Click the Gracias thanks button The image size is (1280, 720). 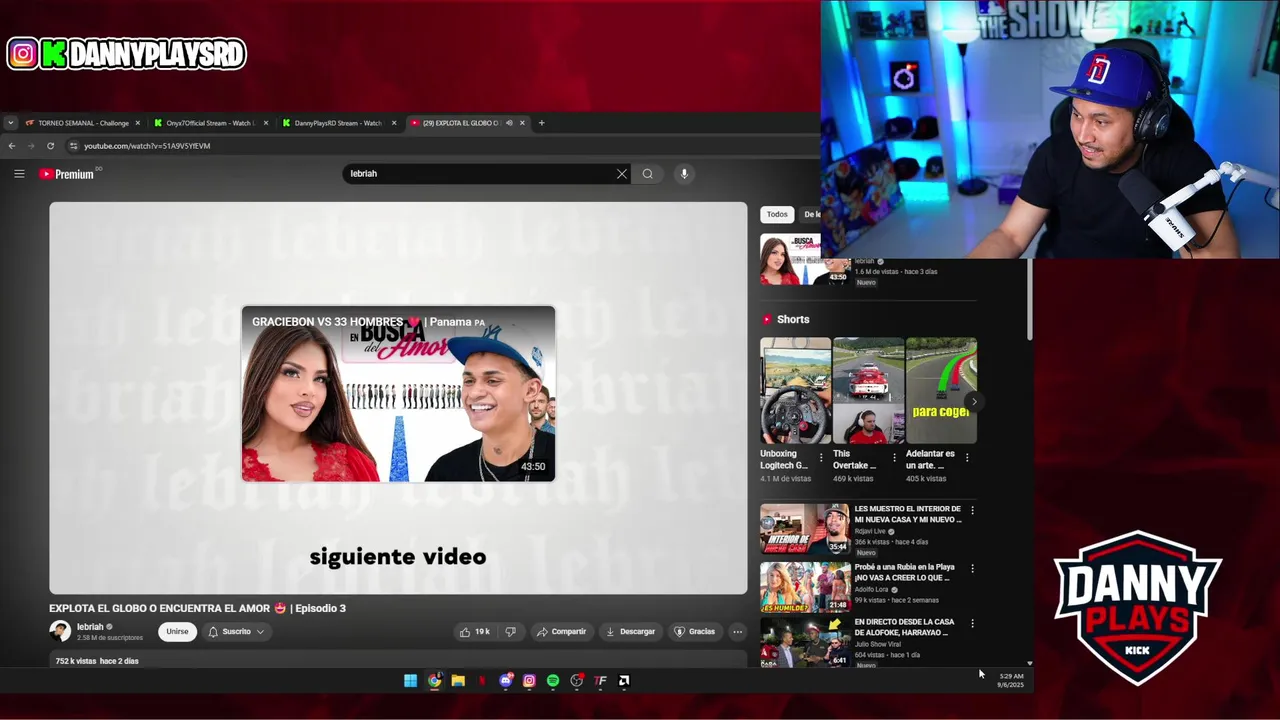pos(695,632)
